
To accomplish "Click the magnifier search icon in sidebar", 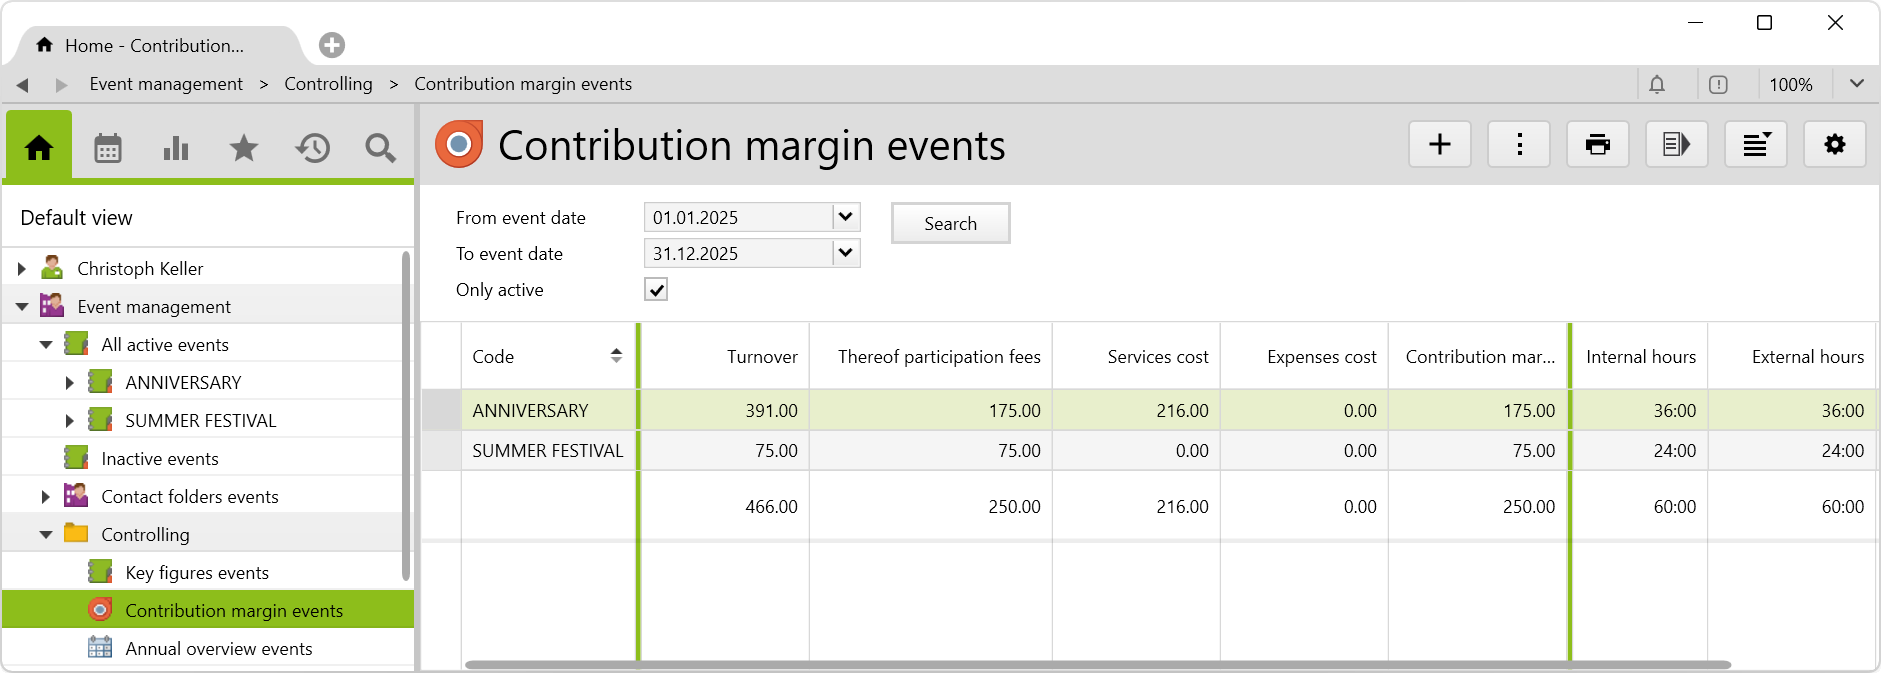I will point(380,149).
